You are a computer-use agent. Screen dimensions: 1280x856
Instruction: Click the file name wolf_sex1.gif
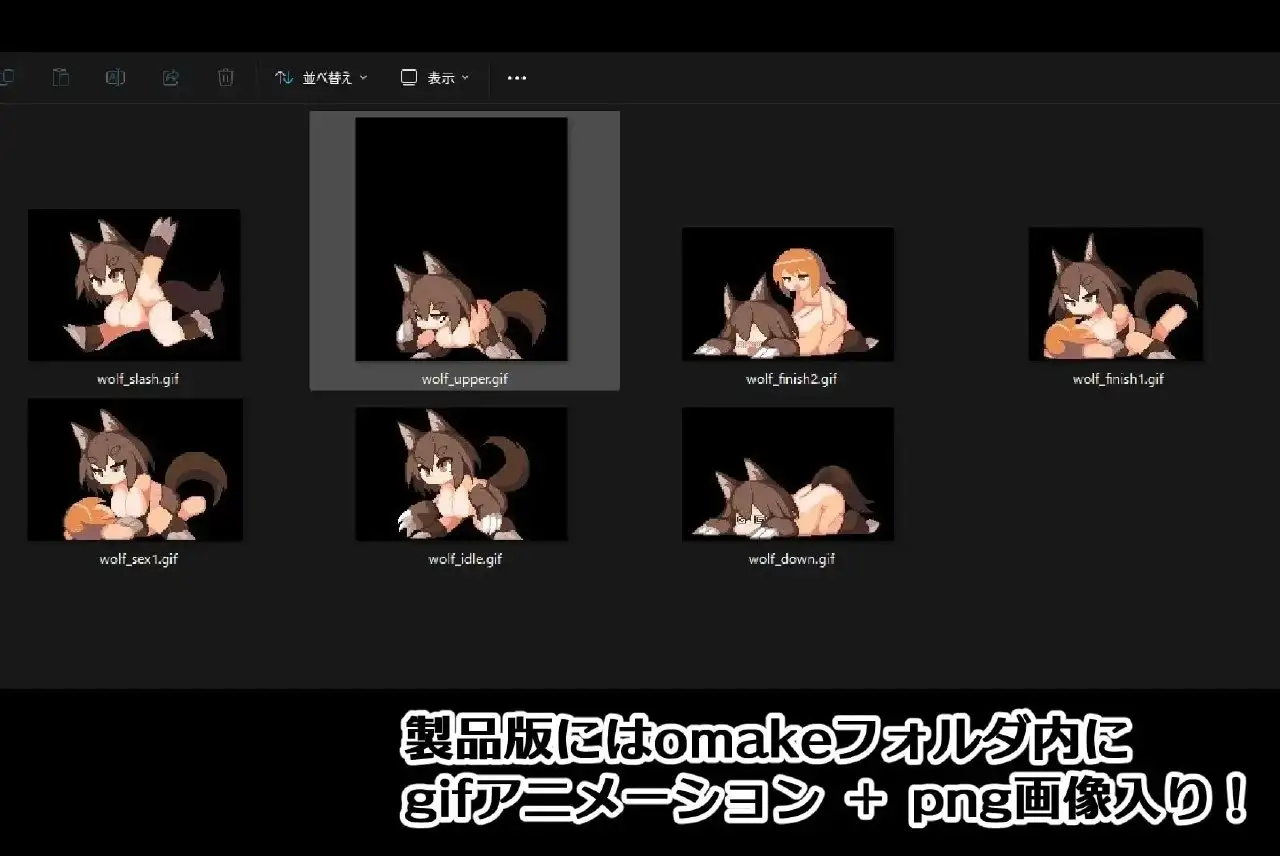[138, 559]
